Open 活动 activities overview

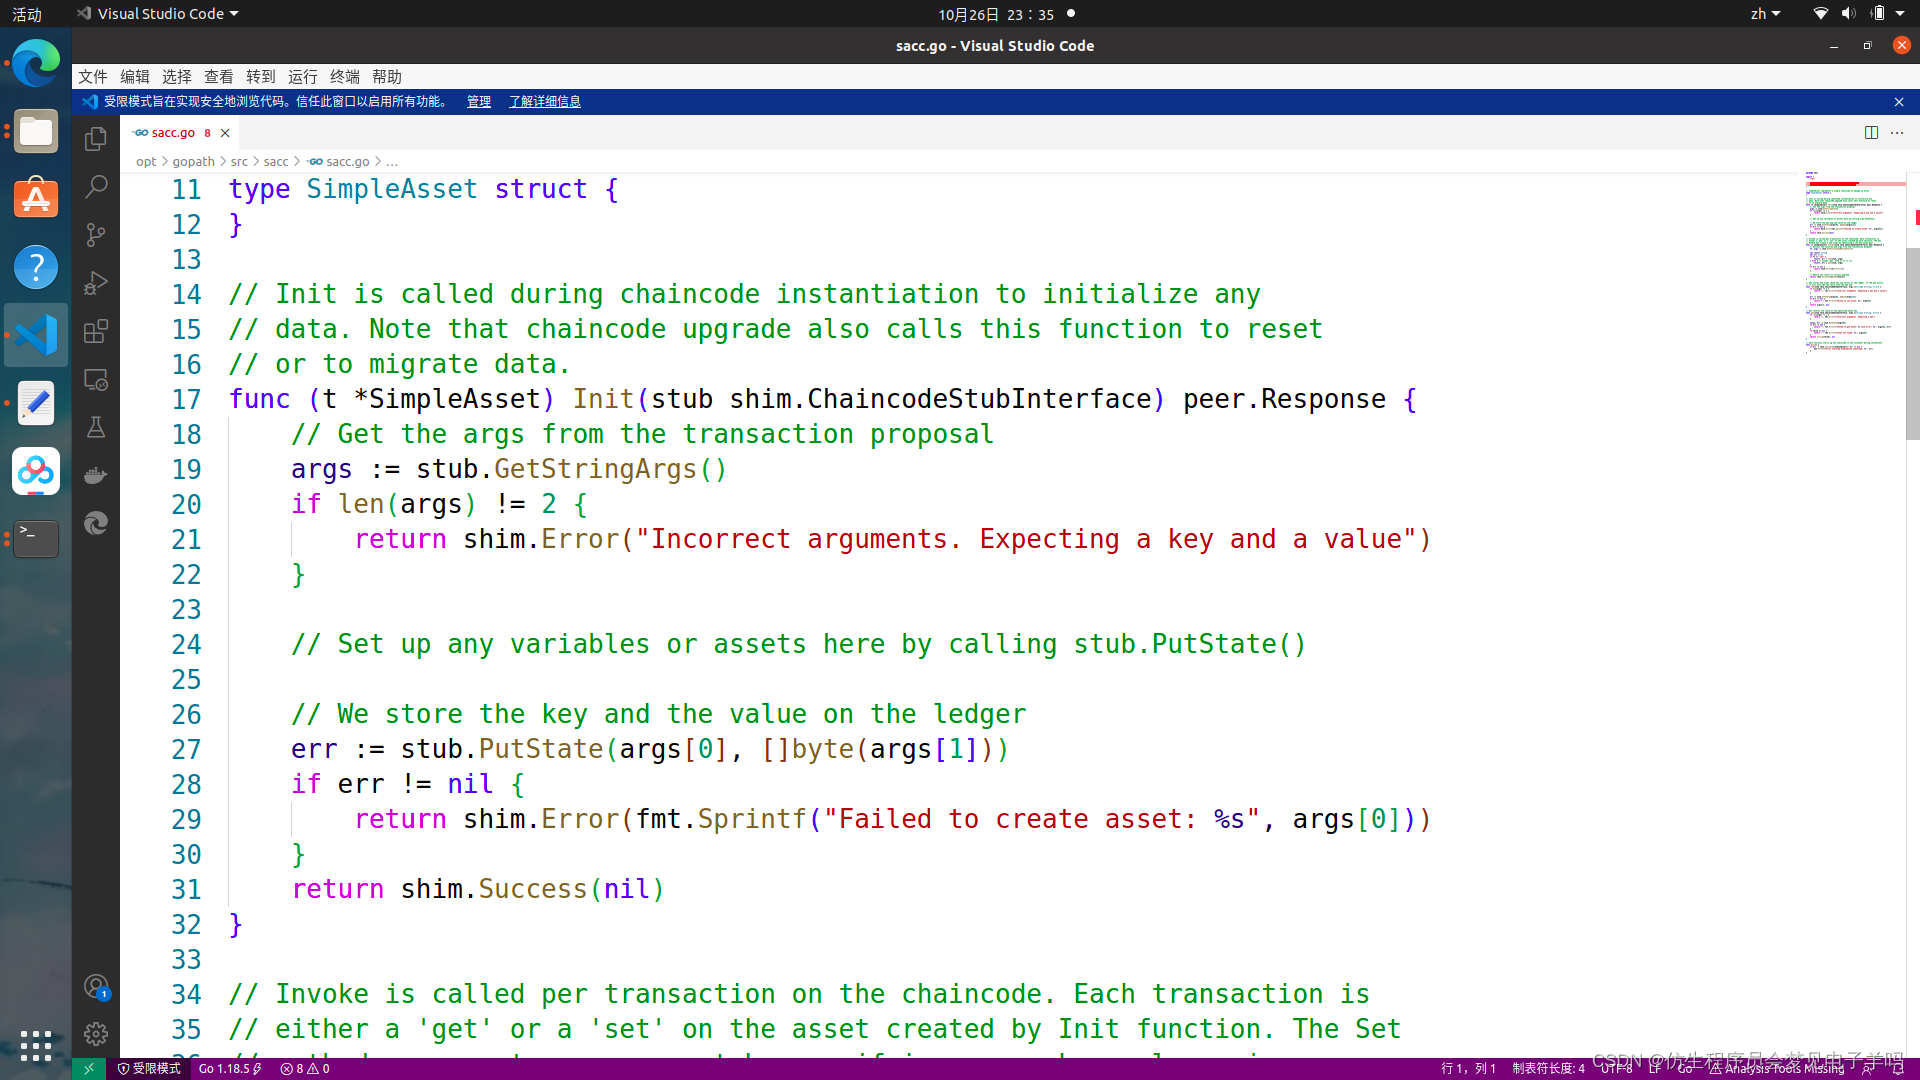point(27,14)
